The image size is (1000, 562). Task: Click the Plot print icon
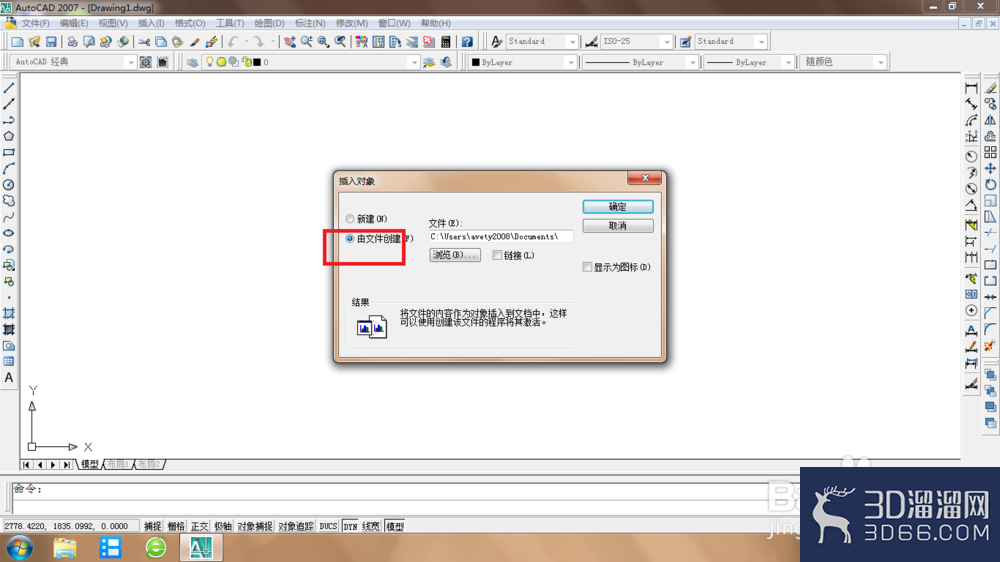pyautogui.click(x=72, y=41)
